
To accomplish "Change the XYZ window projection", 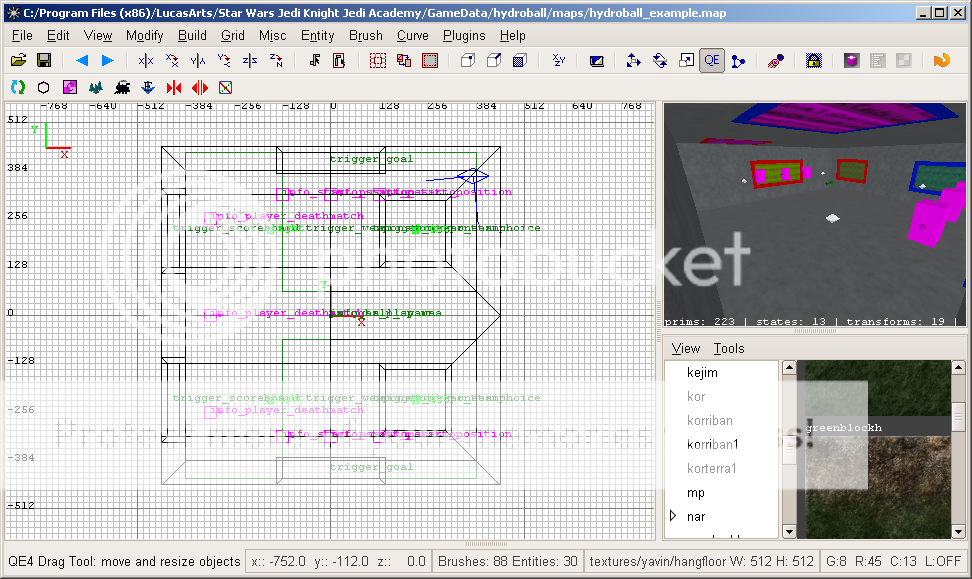I will tap(558, 60).
